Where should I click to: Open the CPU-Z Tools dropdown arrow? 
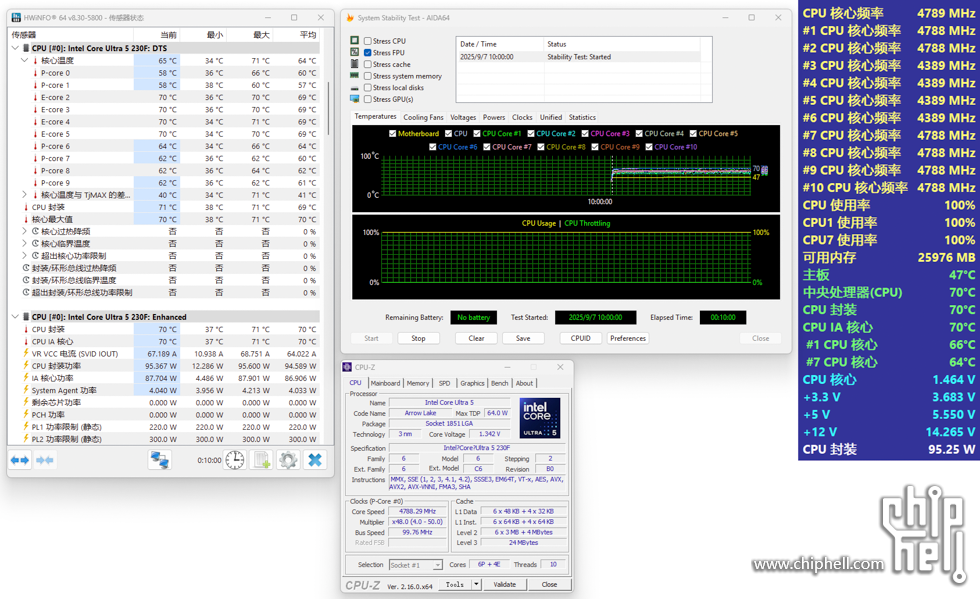tap(476, 584)
